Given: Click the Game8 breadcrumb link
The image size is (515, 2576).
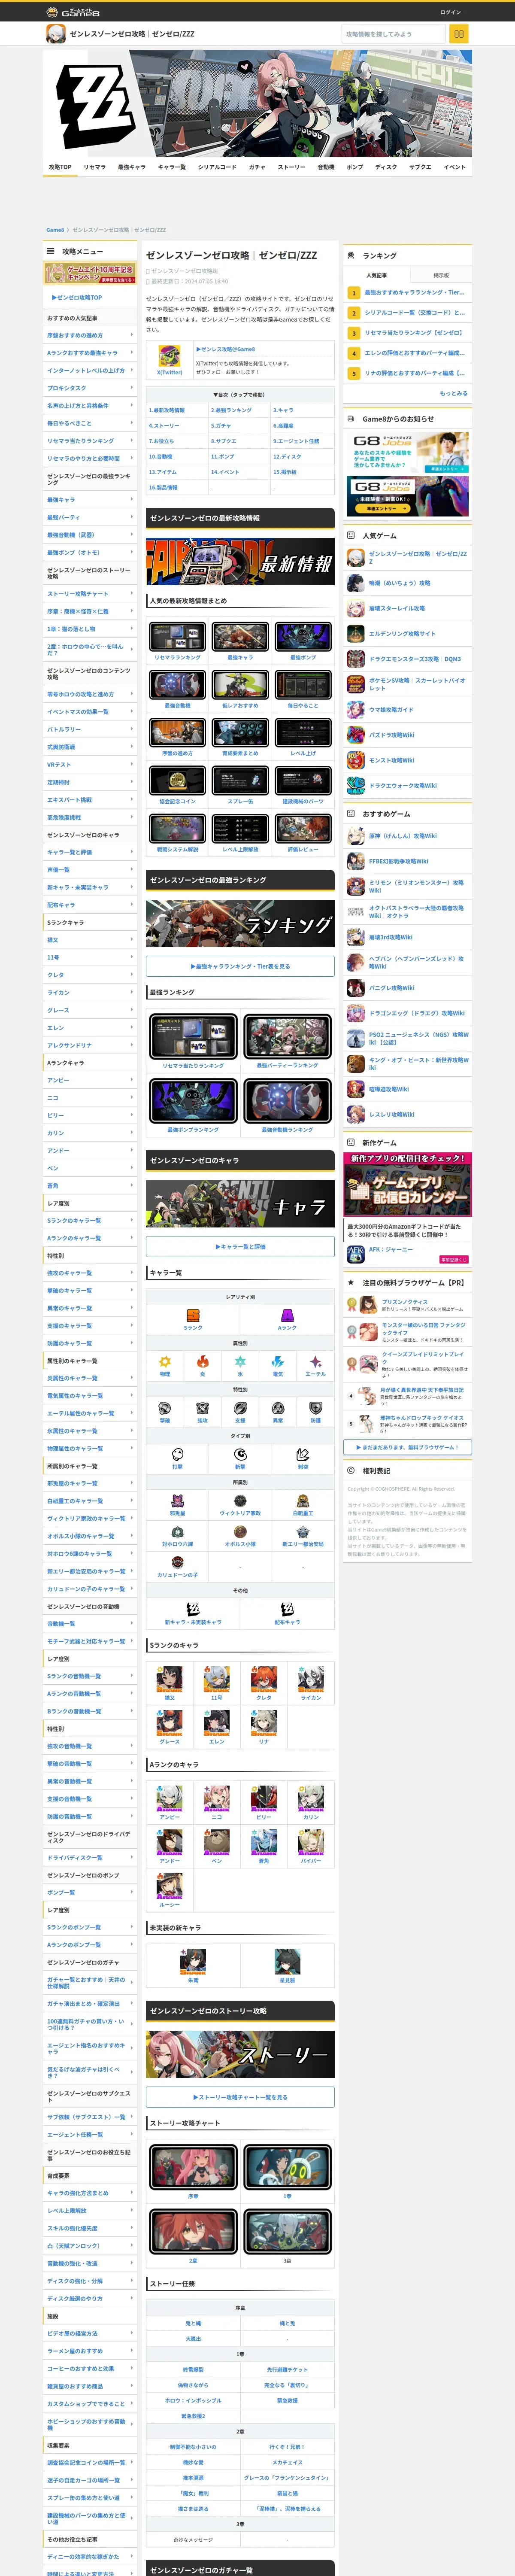Looking at the screenshot, I should pyautogui.click(x=55, y=230).
